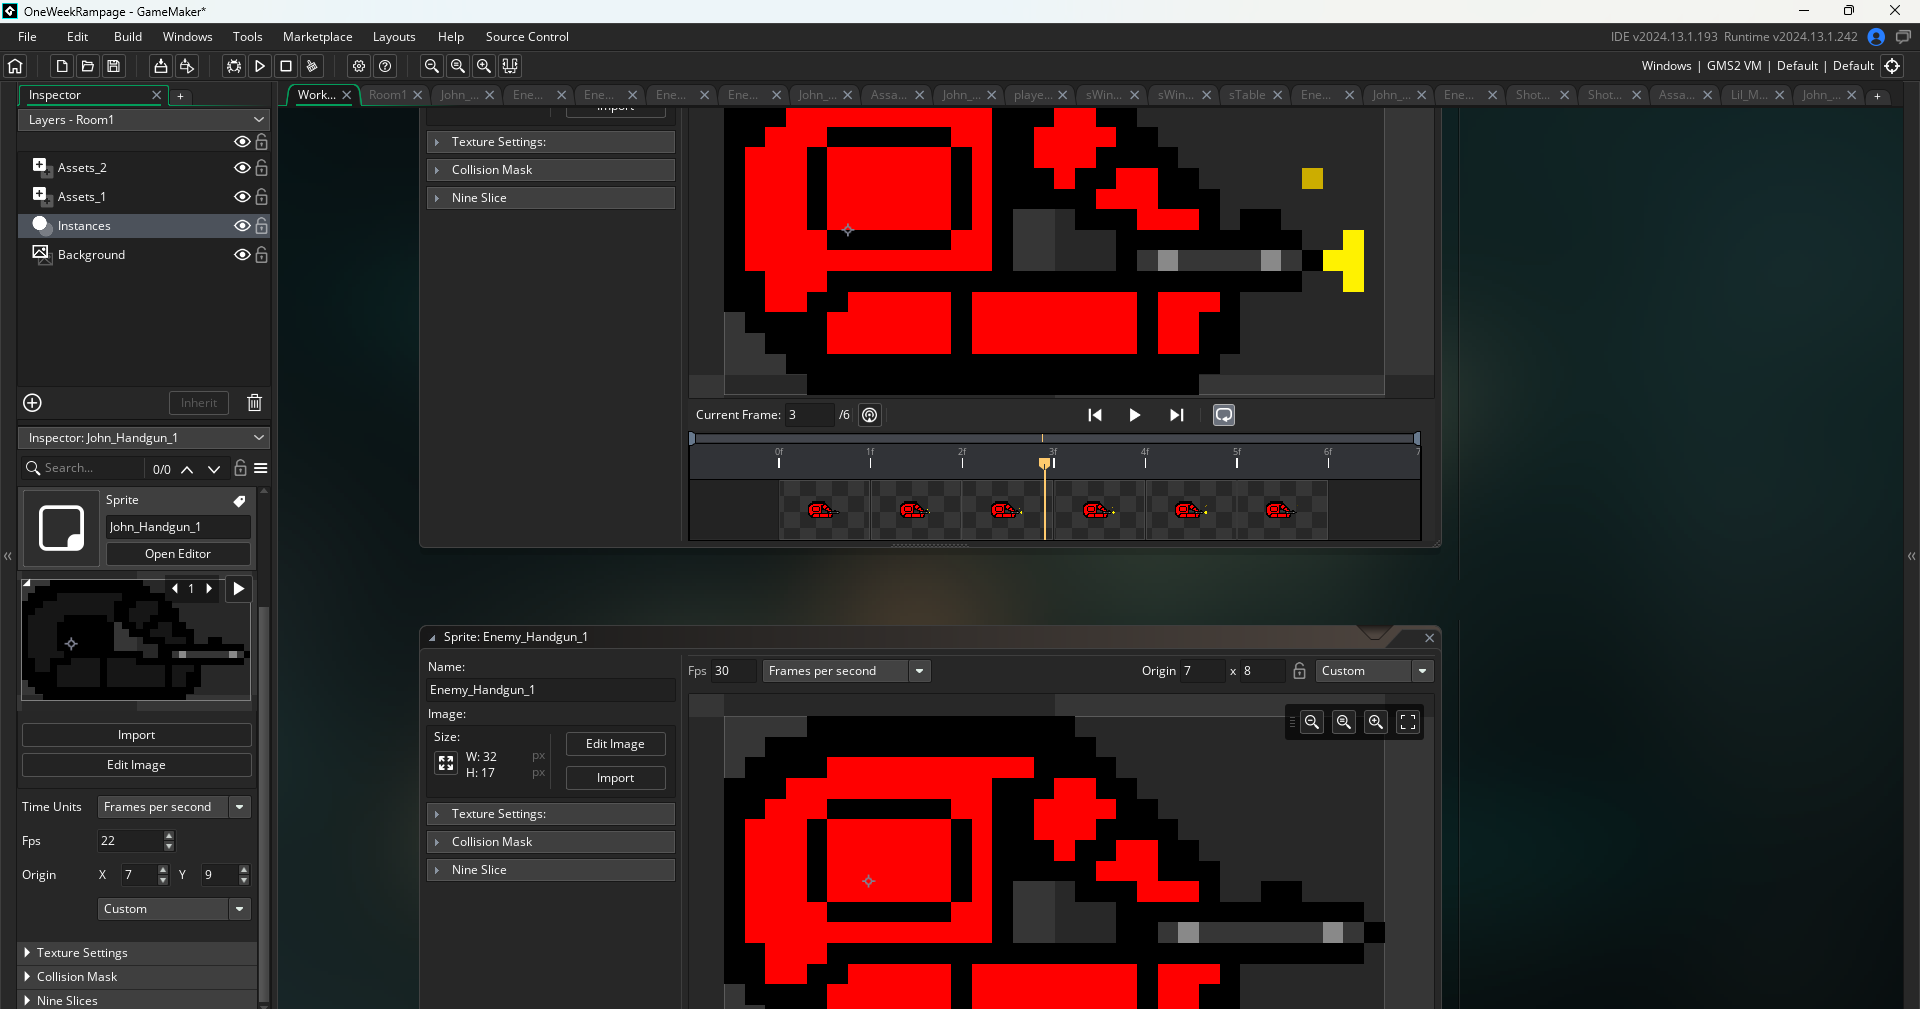The image size is (1920, 1009).
Task: Jump to the last frame of animation
Action: [1177, 415]
